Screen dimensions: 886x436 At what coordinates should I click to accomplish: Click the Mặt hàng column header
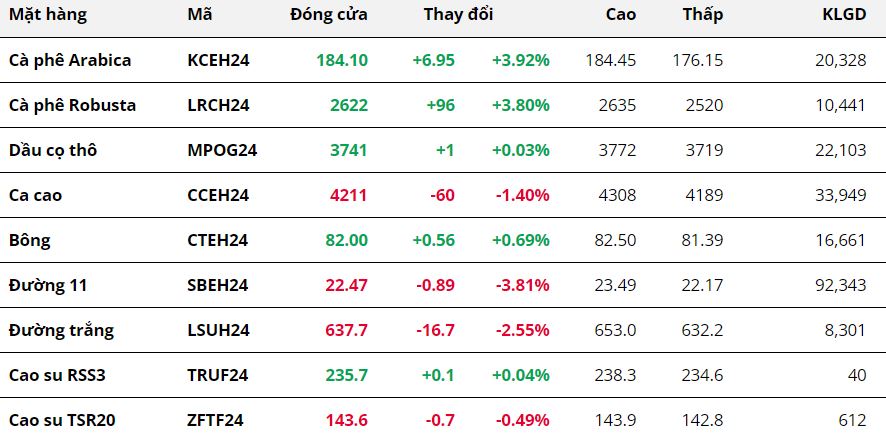coord(47,15)
